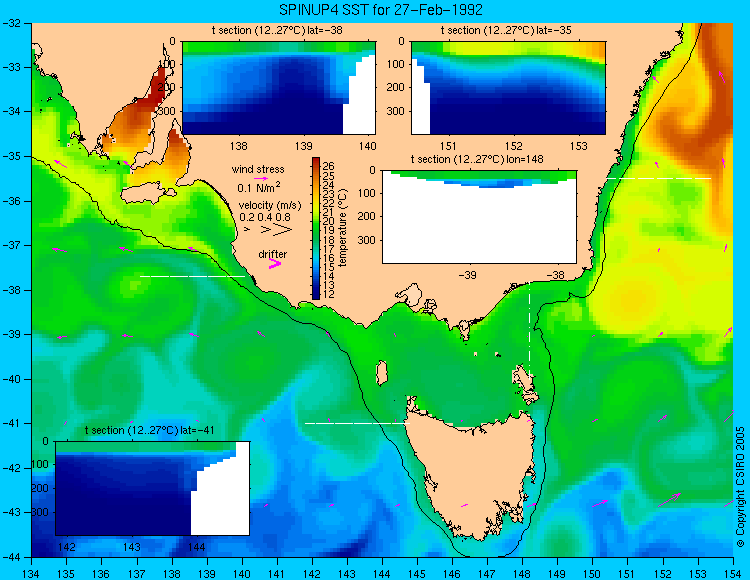
Task: Click King Island northwest of Tasmania
Action: tap(382, 373)
